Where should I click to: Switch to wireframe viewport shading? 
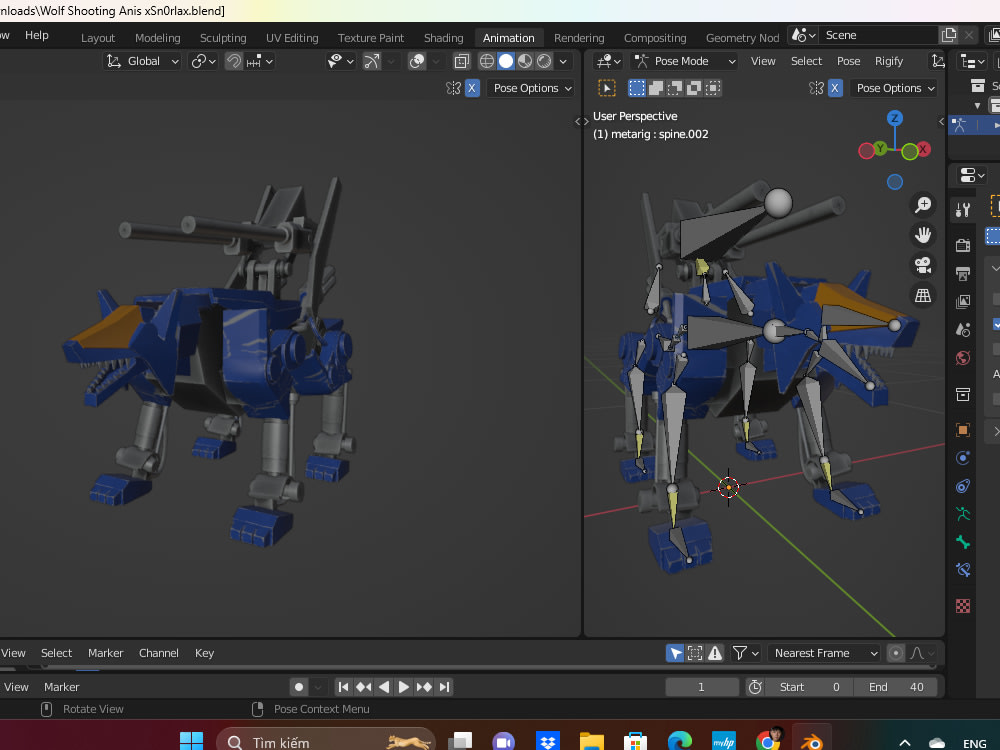[487, 61]
